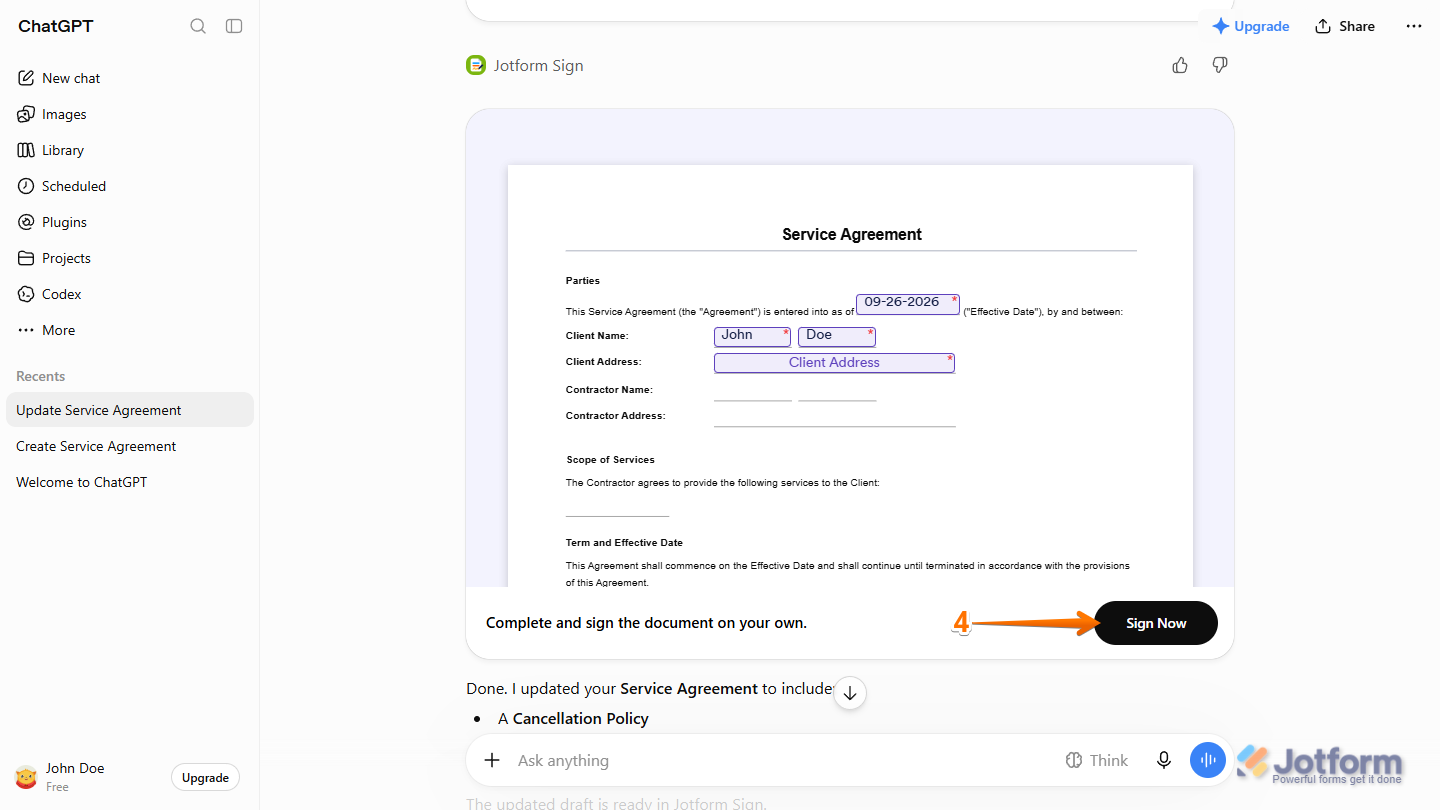Open the Library books icon
1440x810 pixels.
[x=26, y=150]
